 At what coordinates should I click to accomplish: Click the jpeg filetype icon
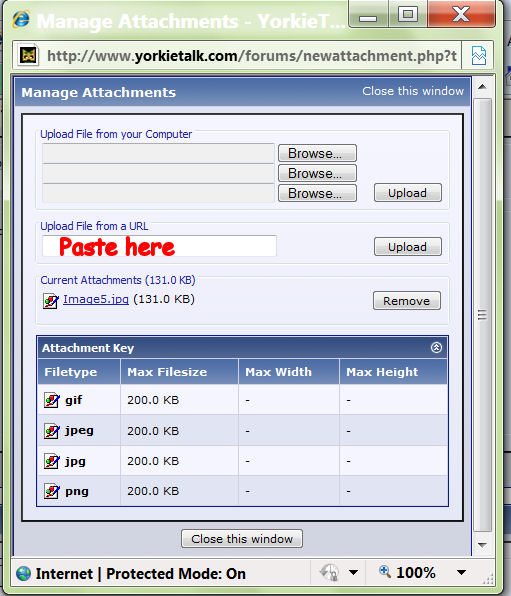pos(51,431)
